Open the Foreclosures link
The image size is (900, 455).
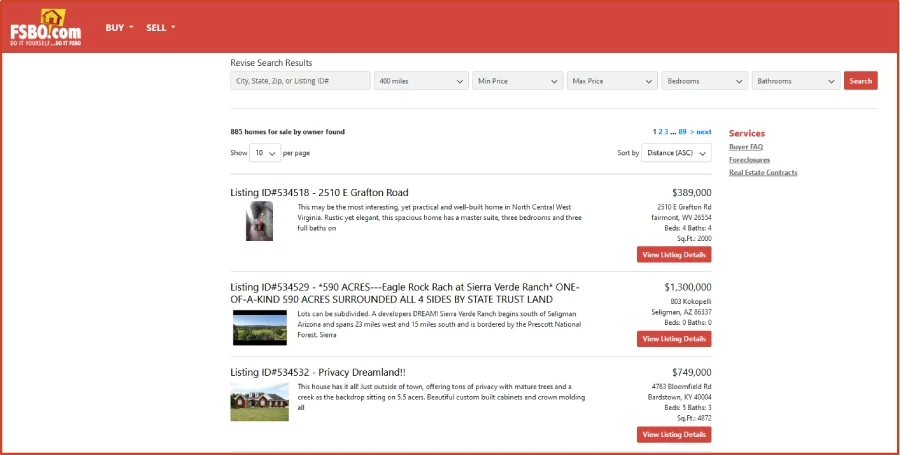pos(749,160)
